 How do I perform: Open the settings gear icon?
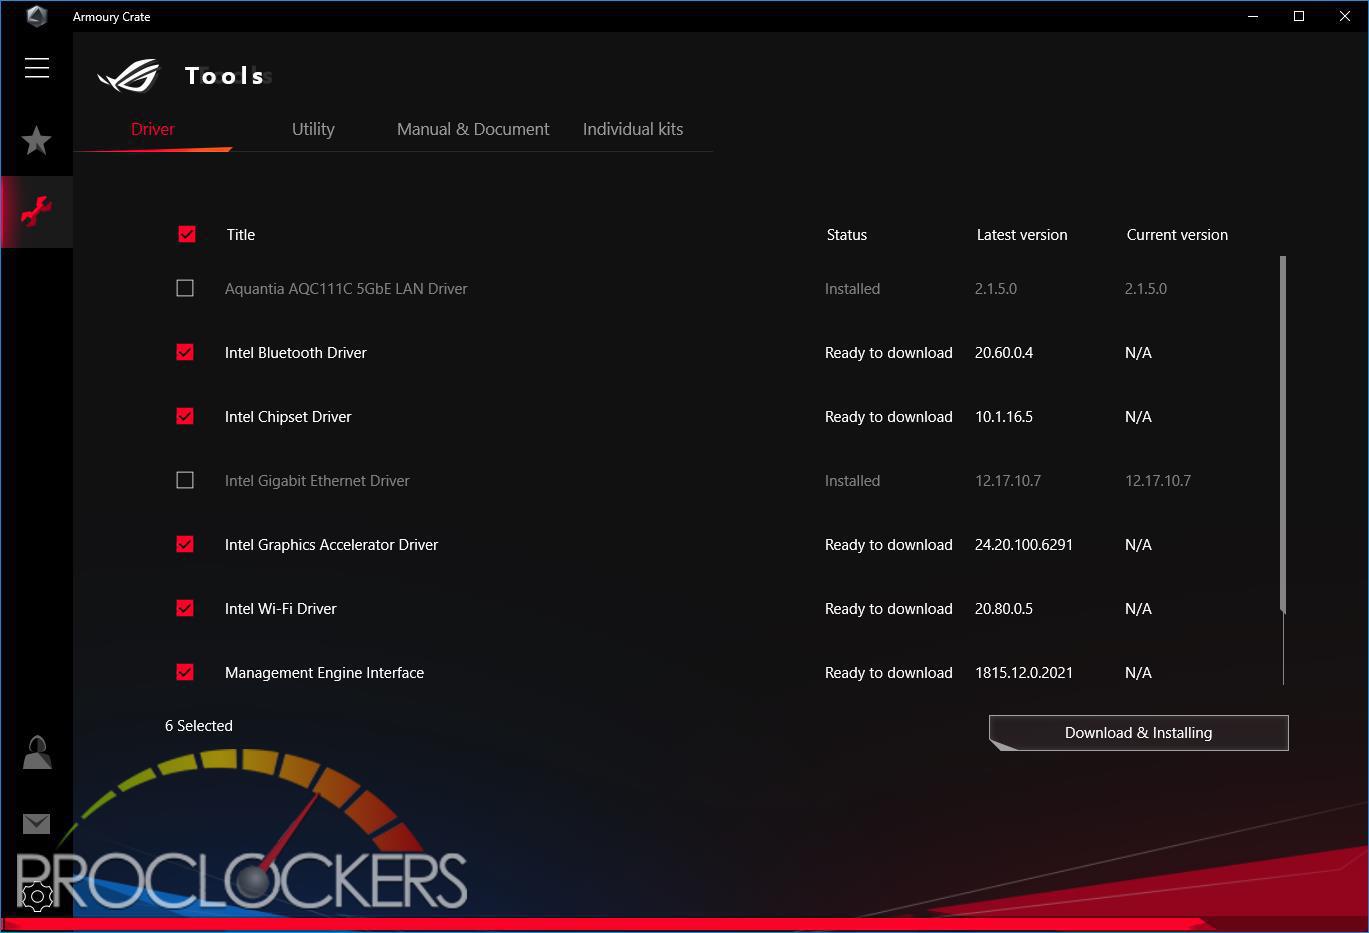pyautogui.click(x=37, y=896)
